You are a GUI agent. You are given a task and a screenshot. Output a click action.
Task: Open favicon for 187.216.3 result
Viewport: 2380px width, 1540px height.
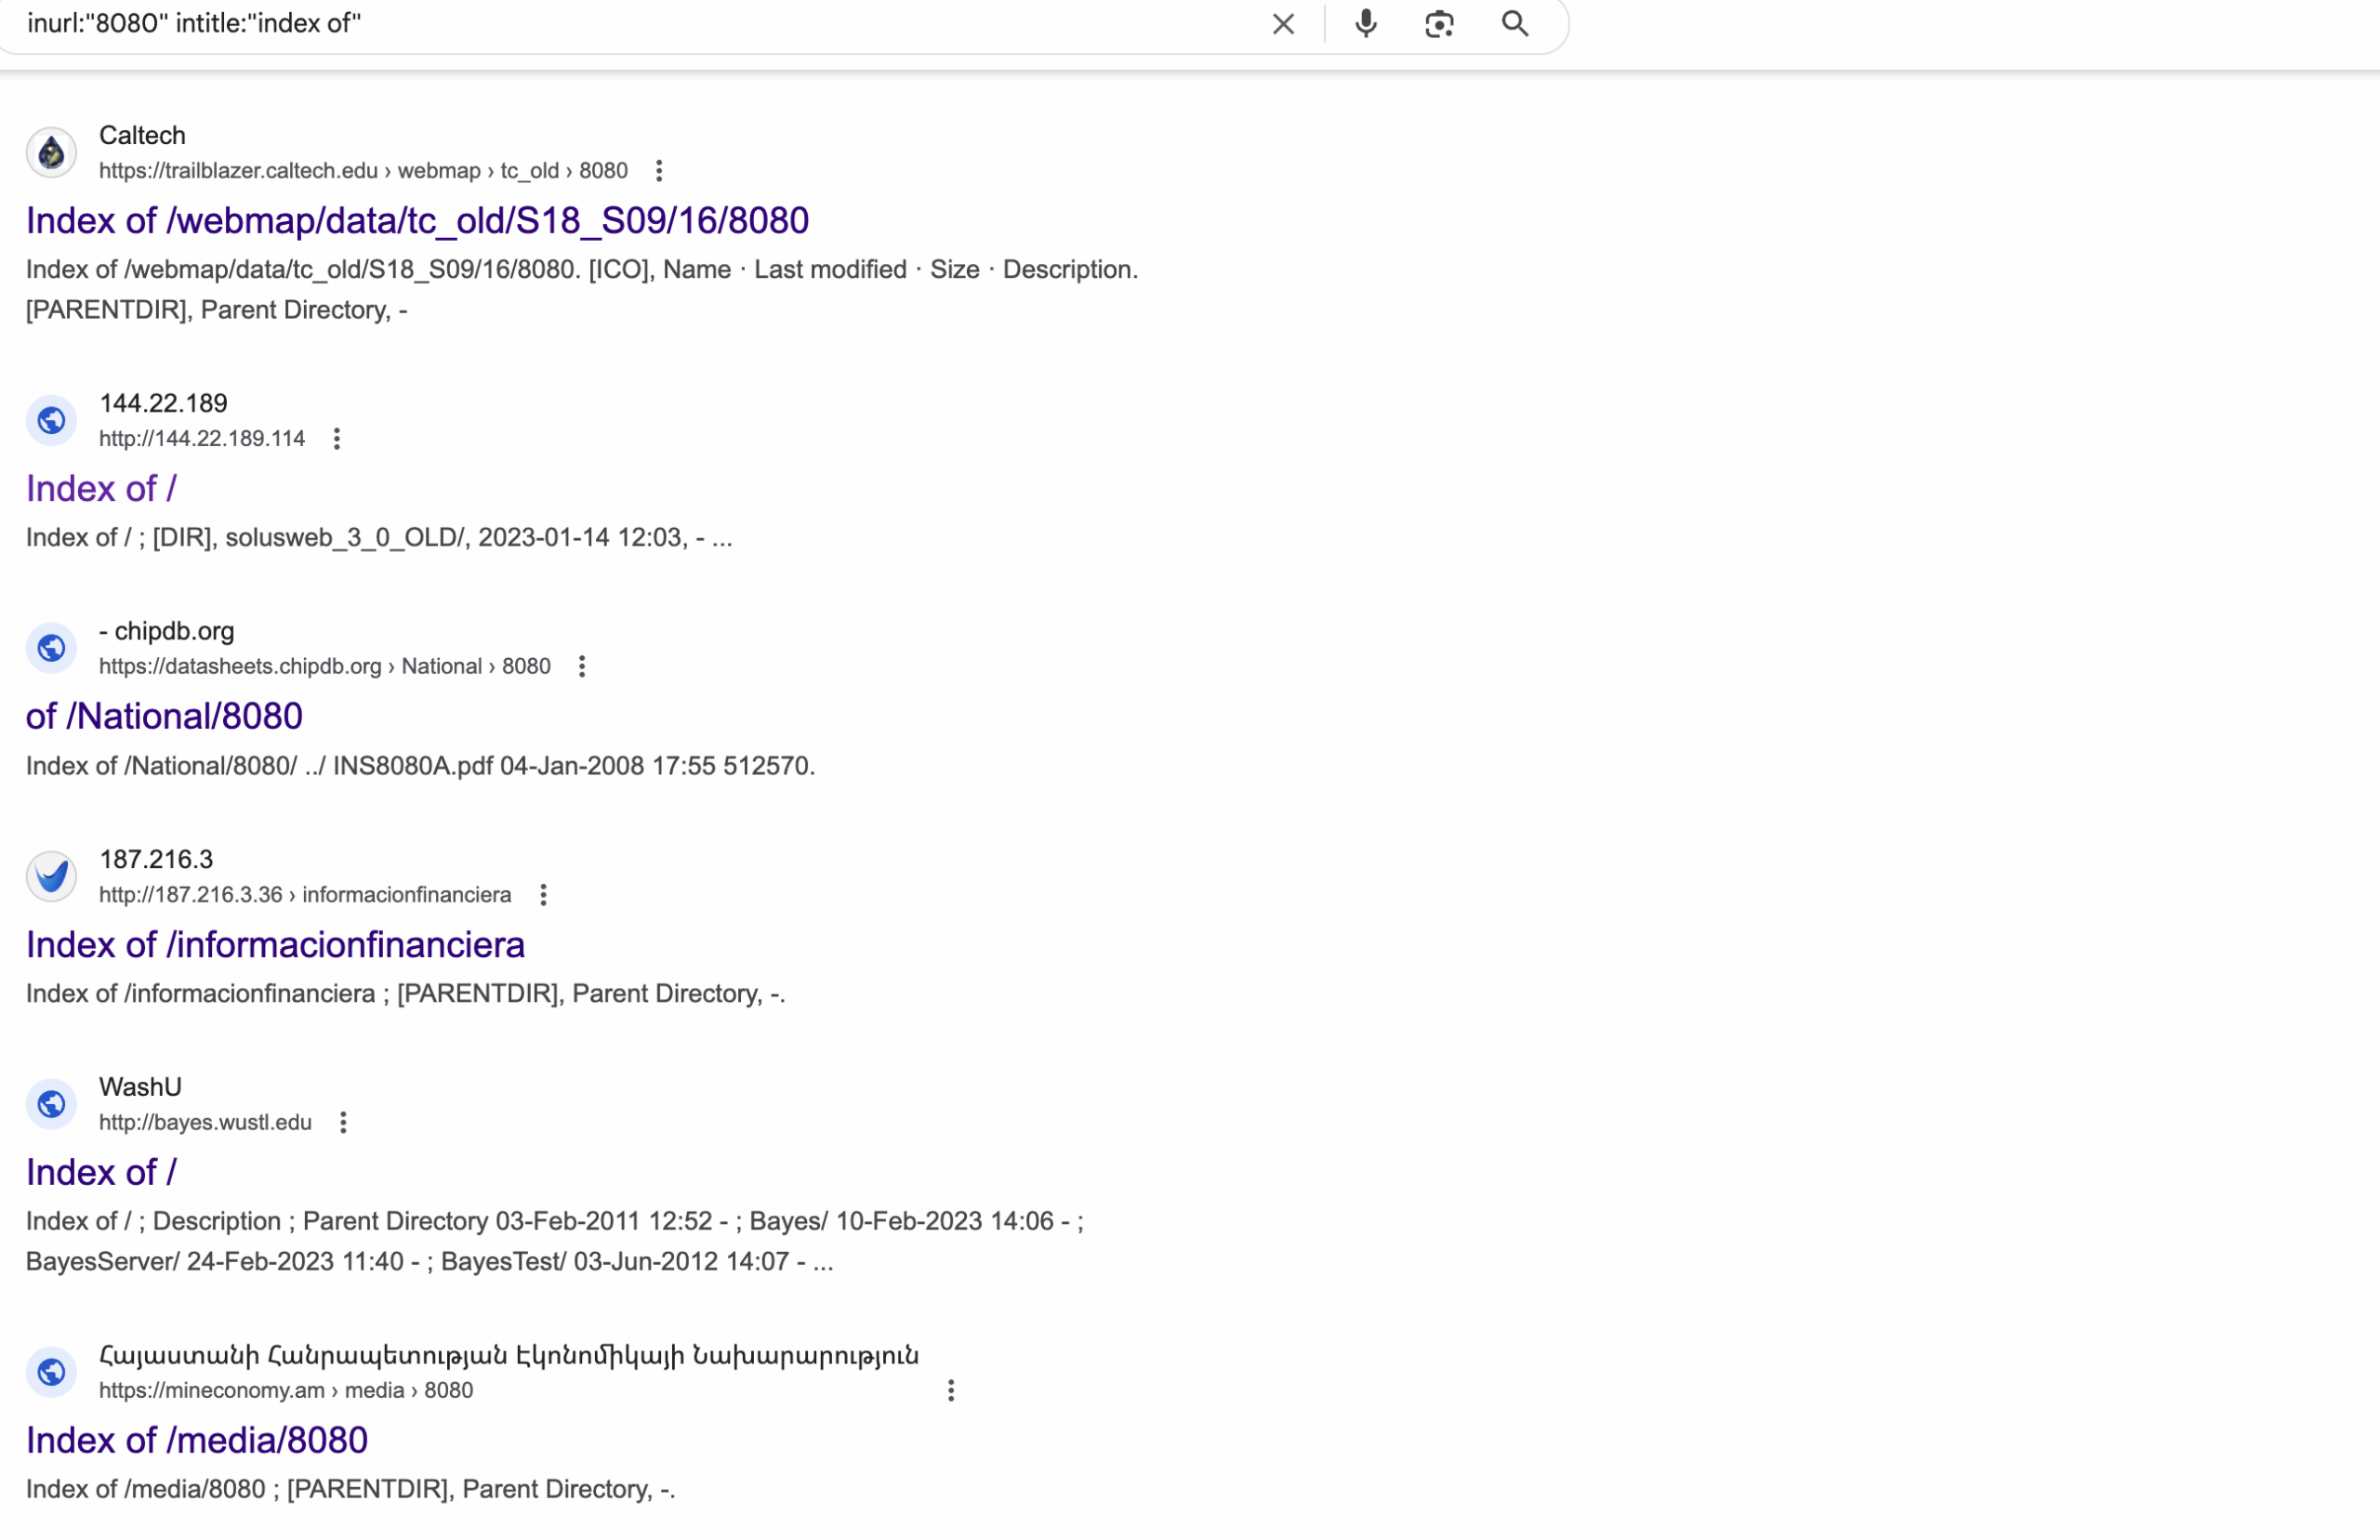click(51, 877)
